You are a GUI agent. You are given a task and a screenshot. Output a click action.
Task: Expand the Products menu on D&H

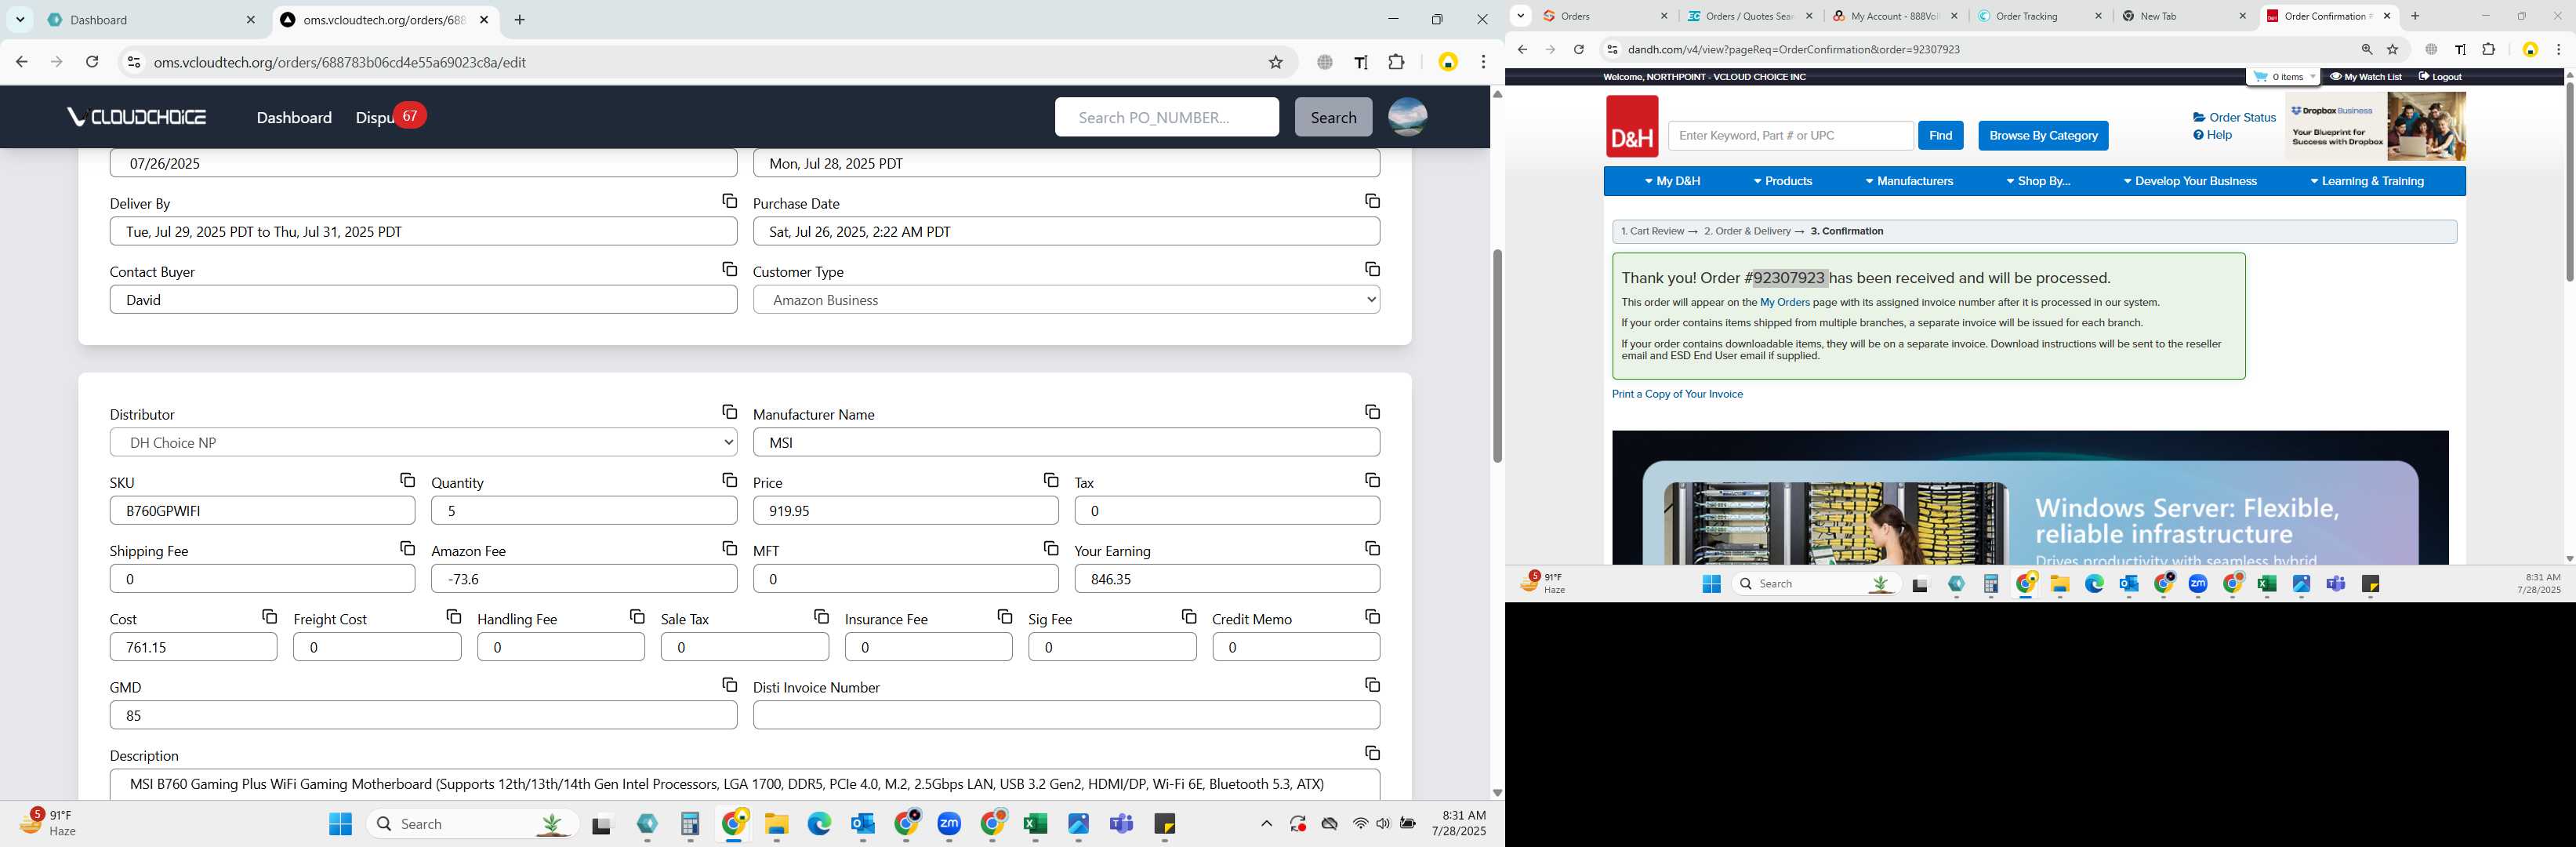click(x=1782, y=182)
